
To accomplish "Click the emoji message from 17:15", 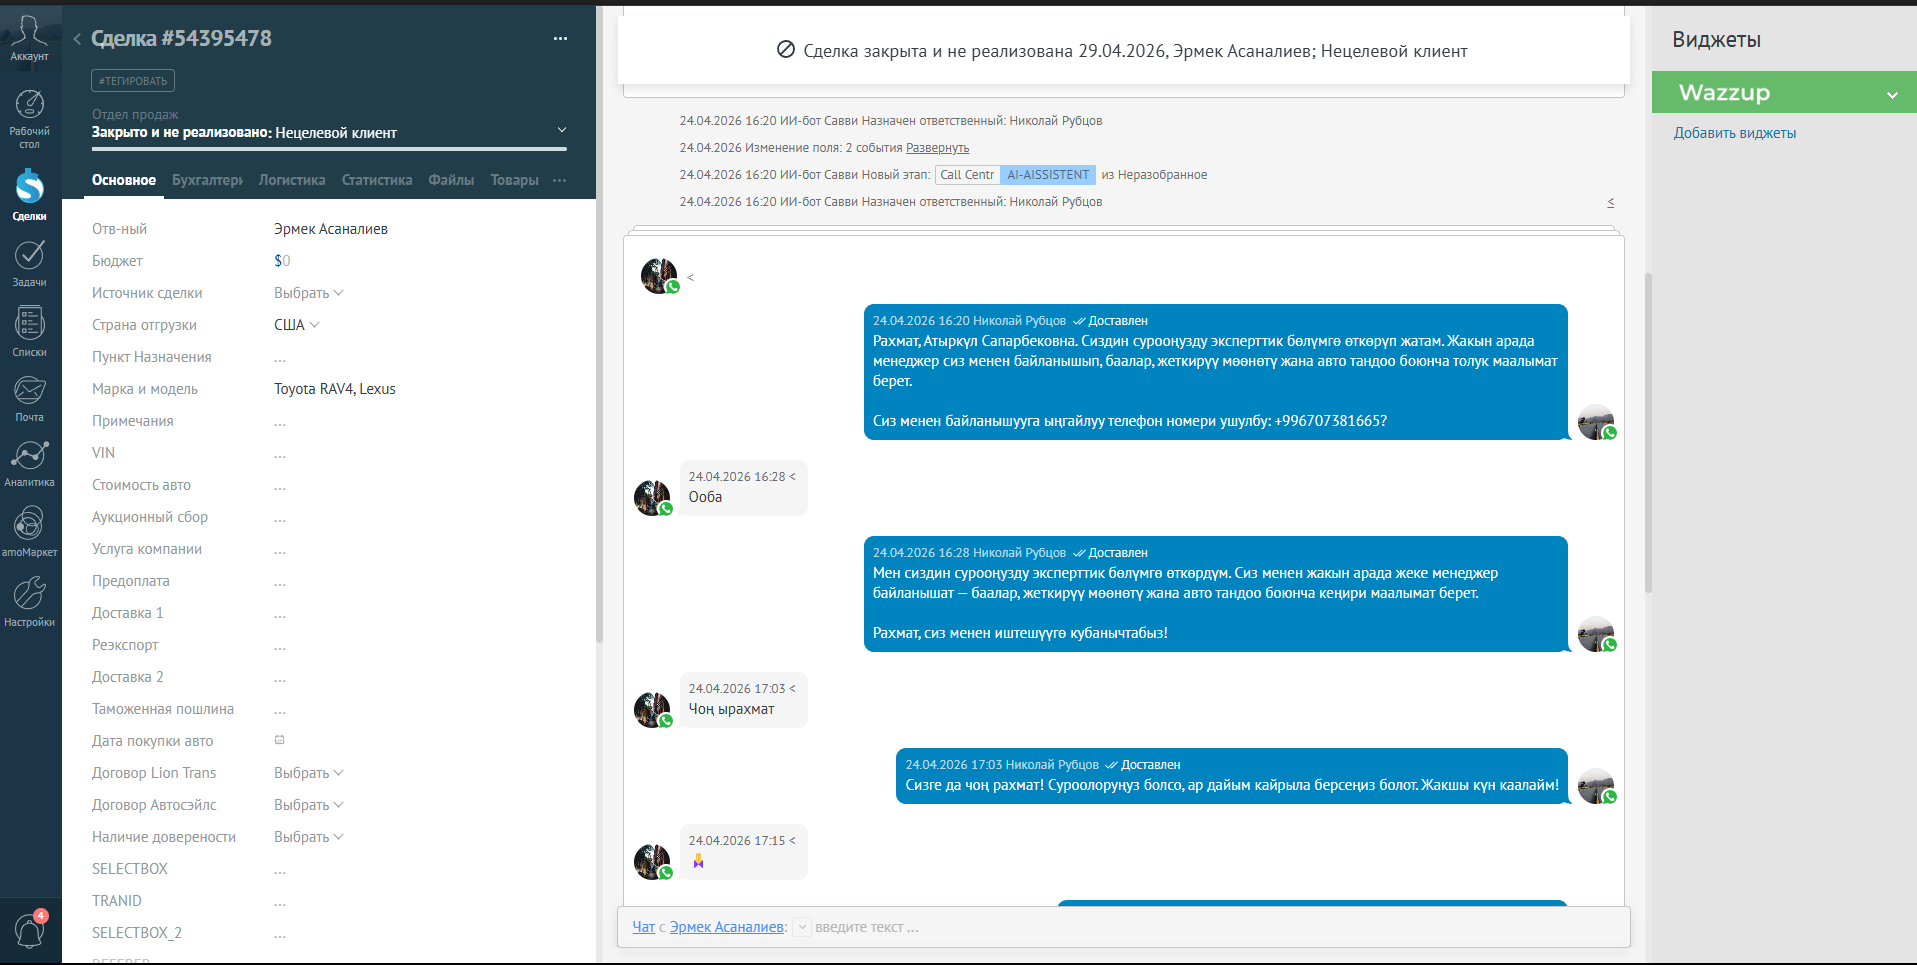I will point(698,861).
